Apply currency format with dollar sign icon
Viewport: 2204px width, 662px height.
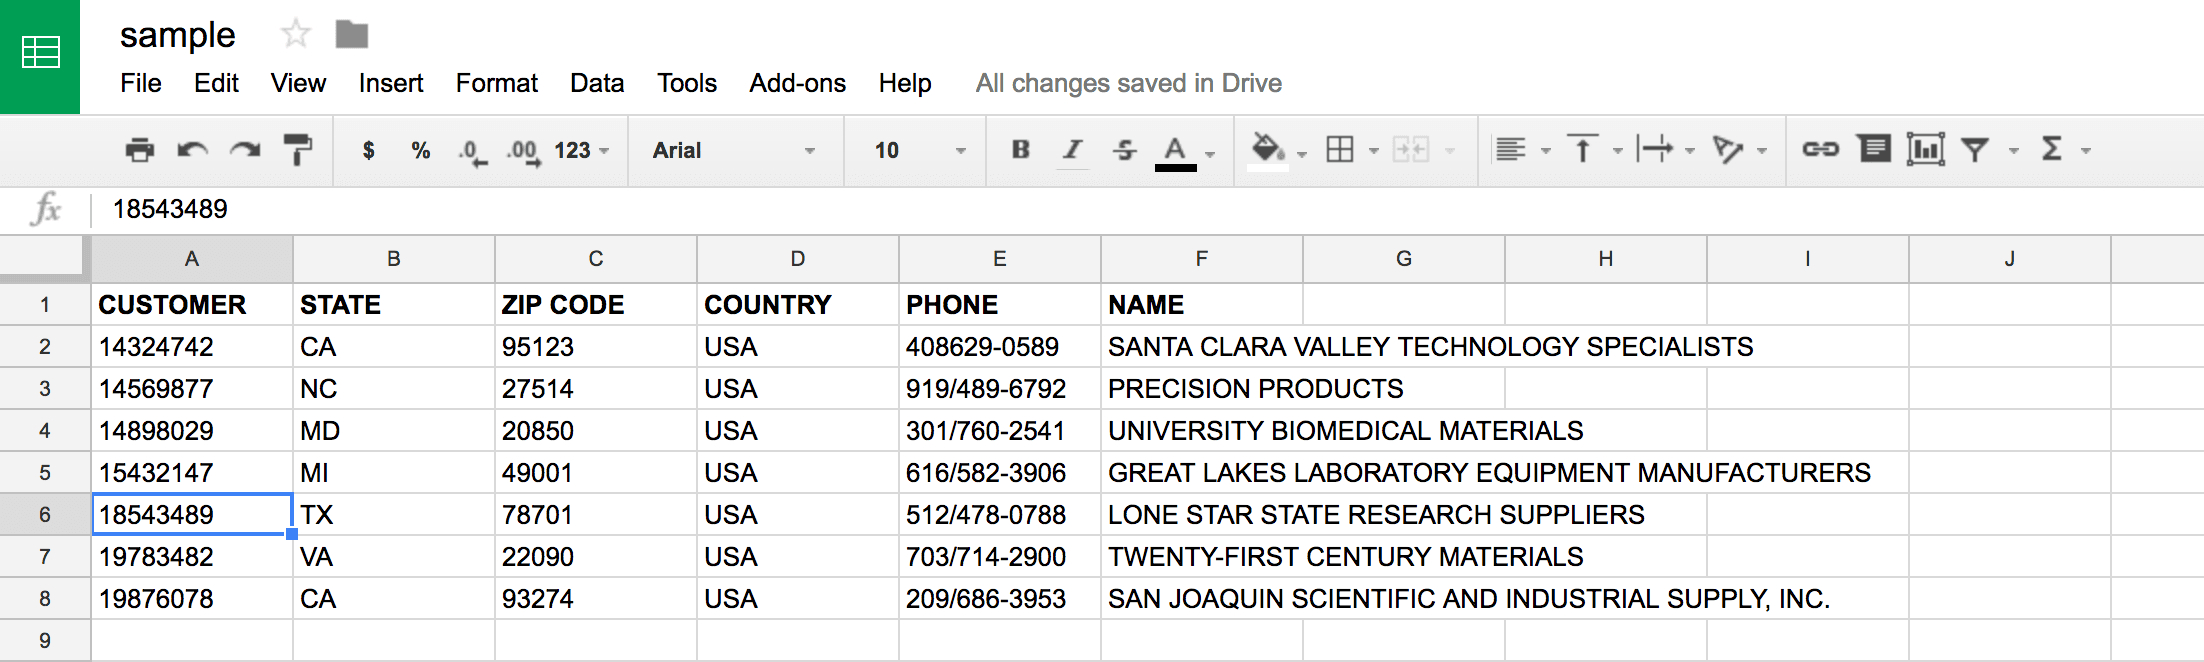coord(368,150)
